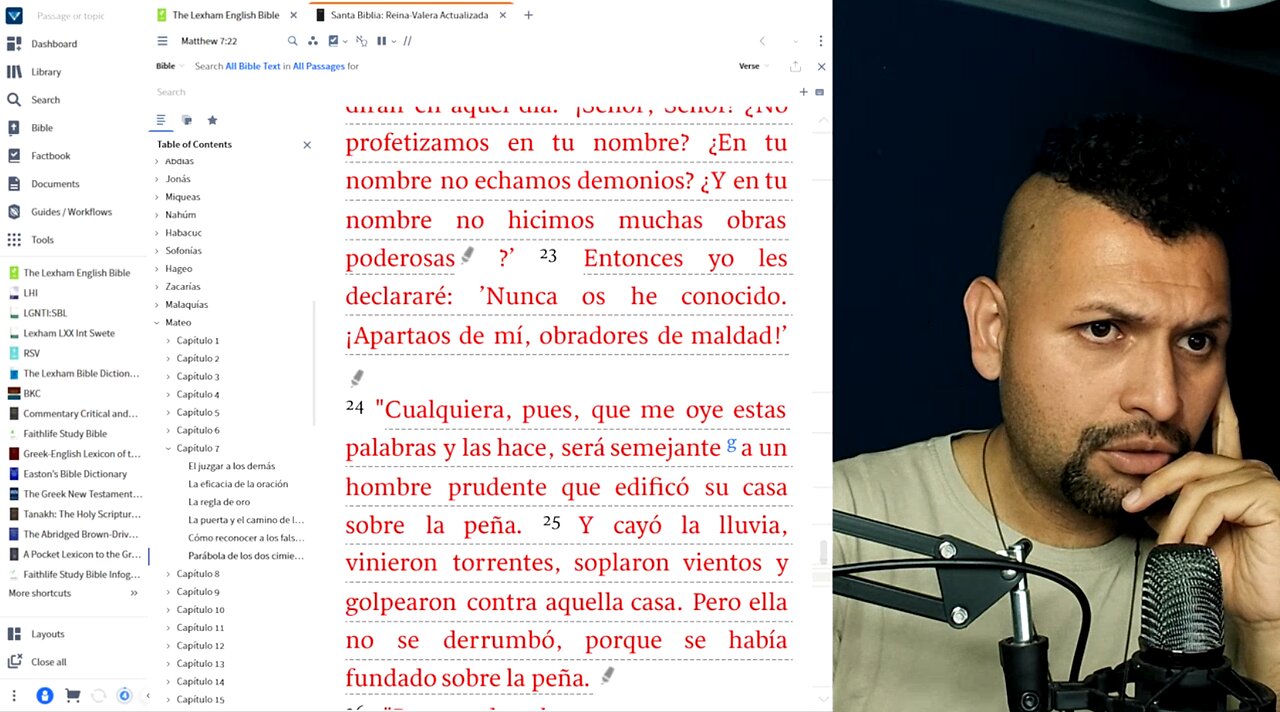Click footnote marker g after 'semejante'

pyautogui.click(x=731, y=443)
